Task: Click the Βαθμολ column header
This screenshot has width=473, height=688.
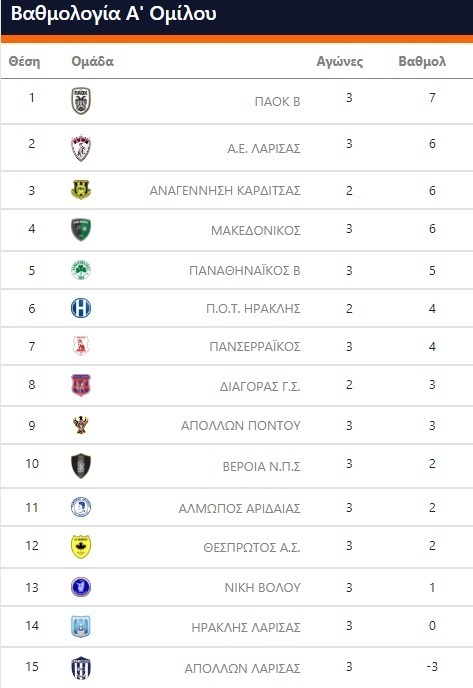Action: [x=422, y=61]
